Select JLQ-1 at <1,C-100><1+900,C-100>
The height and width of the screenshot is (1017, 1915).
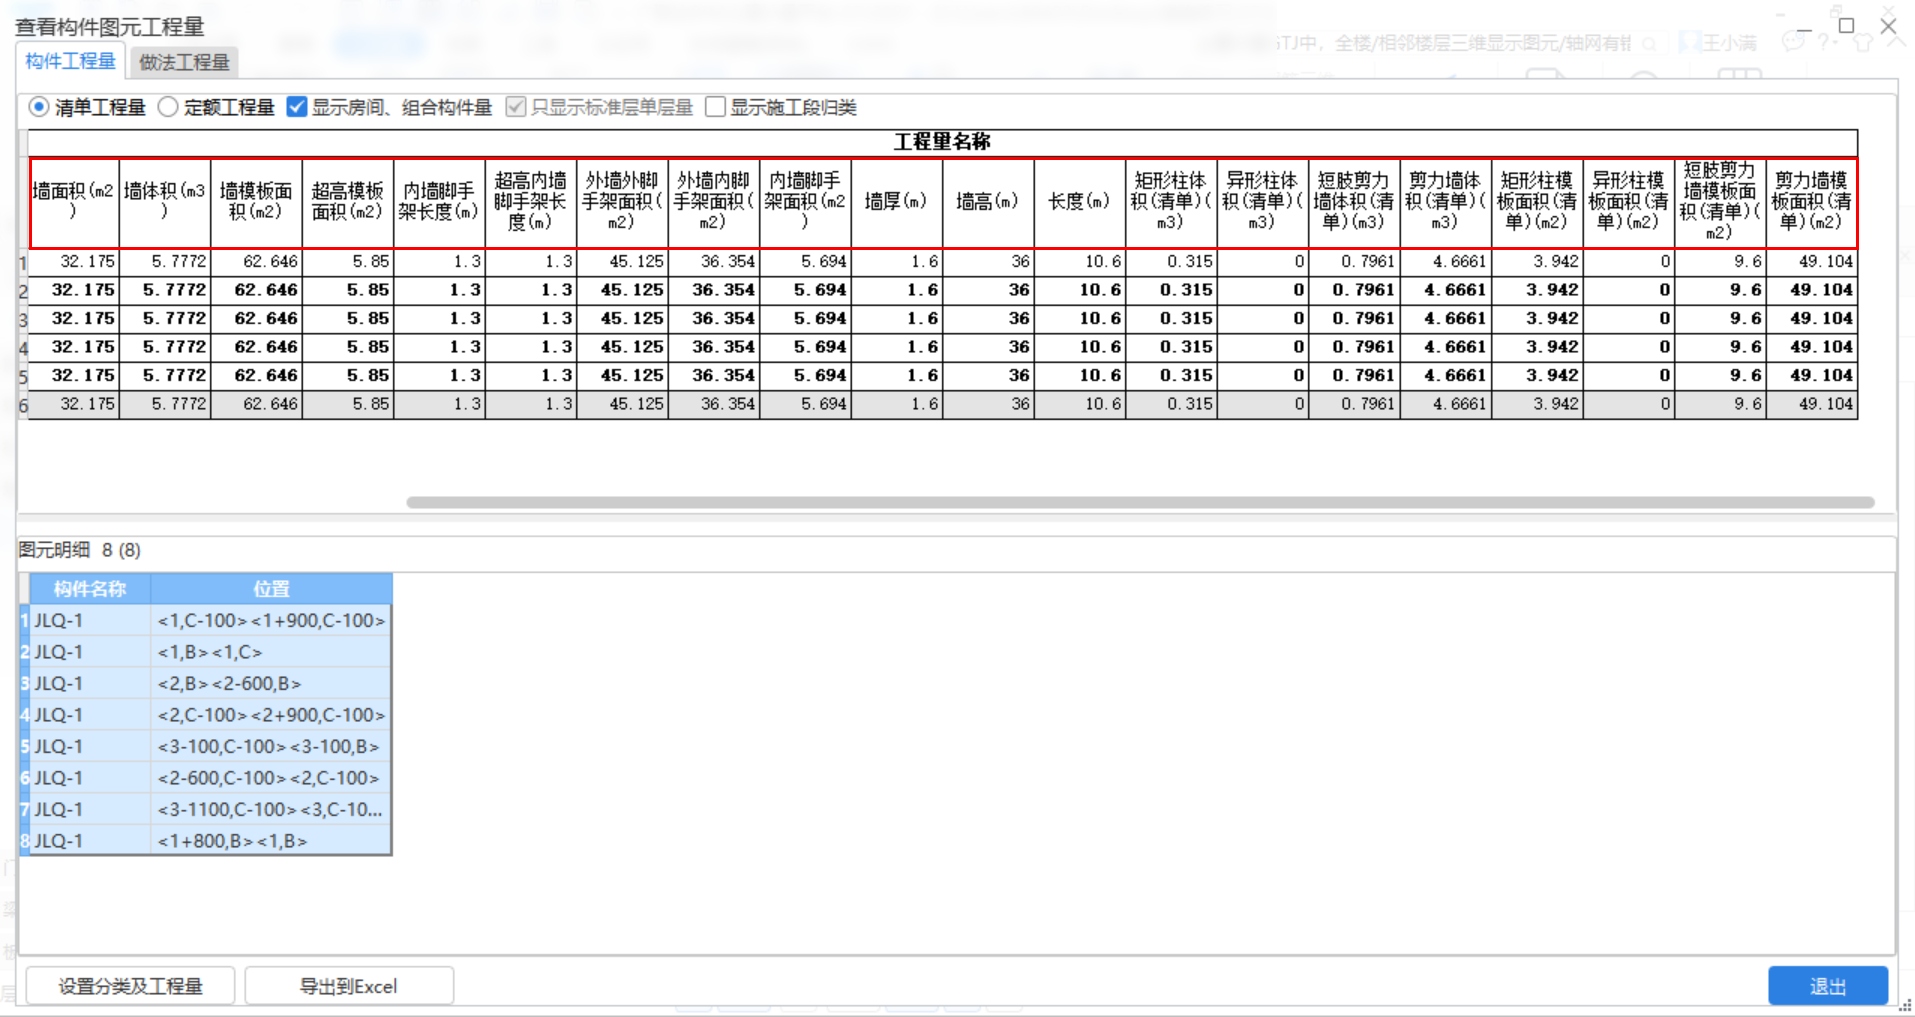pos(205,621)
